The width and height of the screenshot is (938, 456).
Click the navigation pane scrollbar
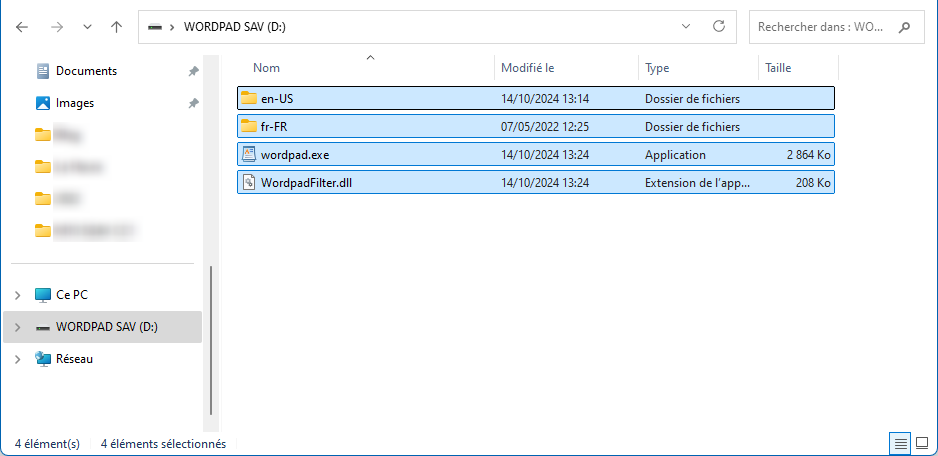(211, 341)
